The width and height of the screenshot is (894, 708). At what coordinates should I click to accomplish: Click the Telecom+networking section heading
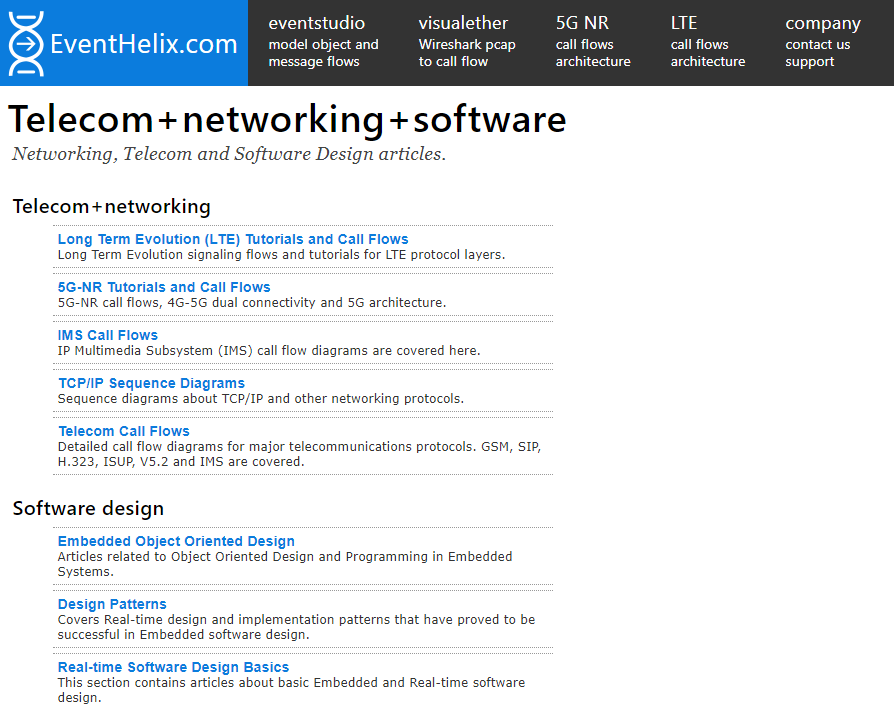point(112,206)
